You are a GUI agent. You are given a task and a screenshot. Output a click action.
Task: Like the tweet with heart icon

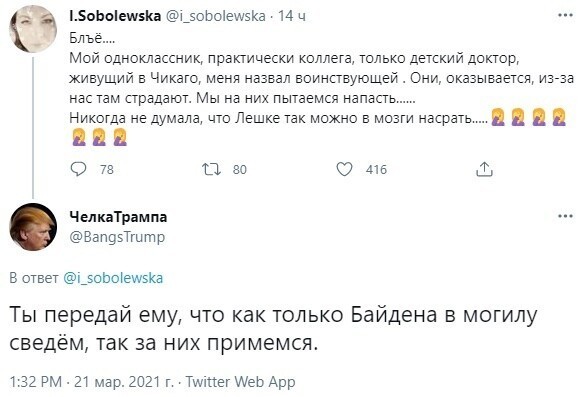click(x=344, y=169)
